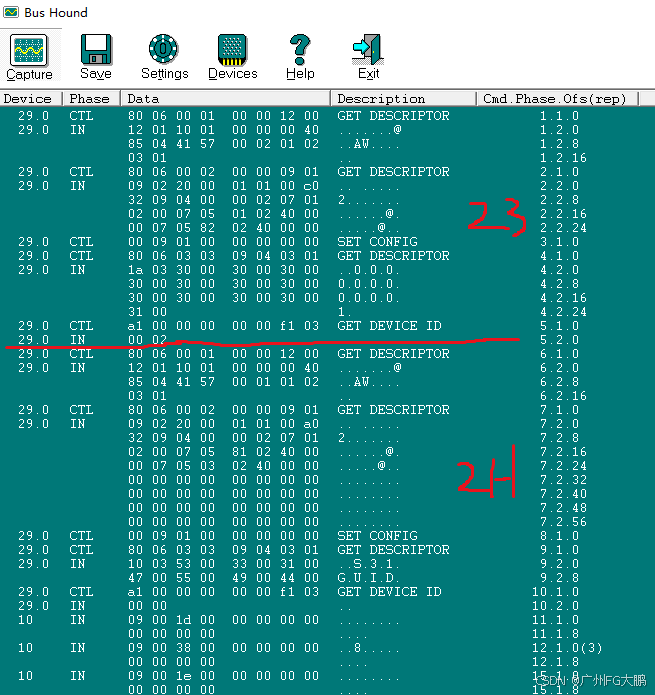Select the Data column header
655x695 pixels.
pyautogui.click(x=226, y=98)
